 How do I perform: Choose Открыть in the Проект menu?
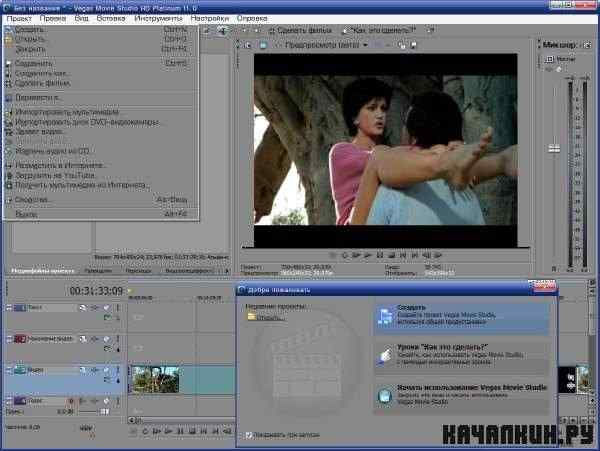coord(101,39)
